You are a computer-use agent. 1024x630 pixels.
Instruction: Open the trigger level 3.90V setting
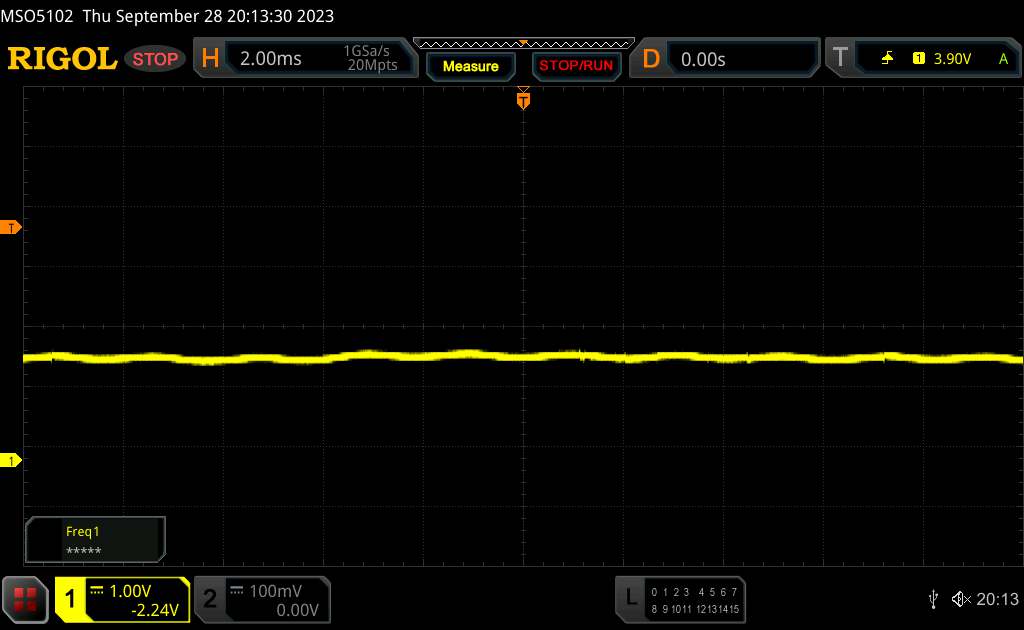tap(952, 59)
